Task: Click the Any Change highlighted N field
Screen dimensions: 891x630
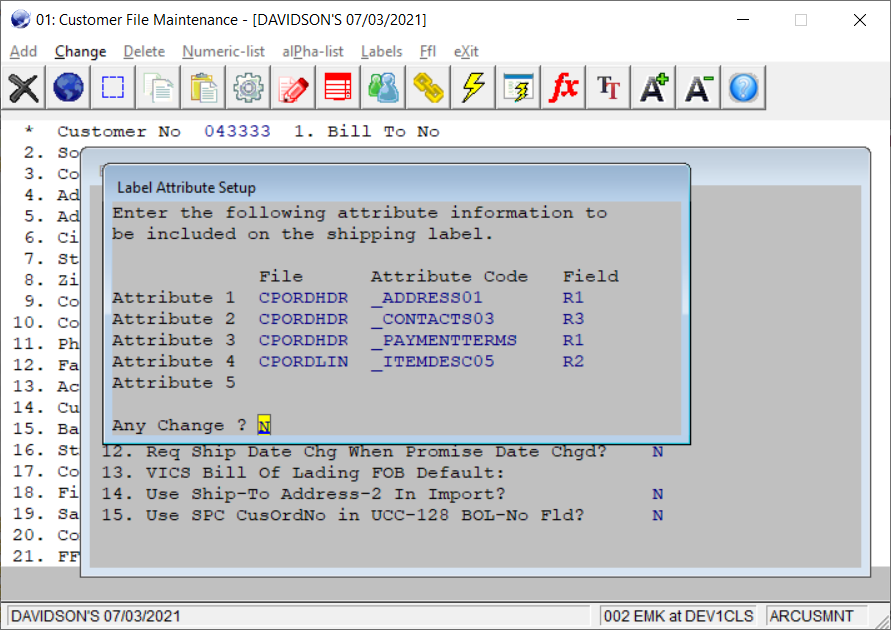Action: click(264, 425)
